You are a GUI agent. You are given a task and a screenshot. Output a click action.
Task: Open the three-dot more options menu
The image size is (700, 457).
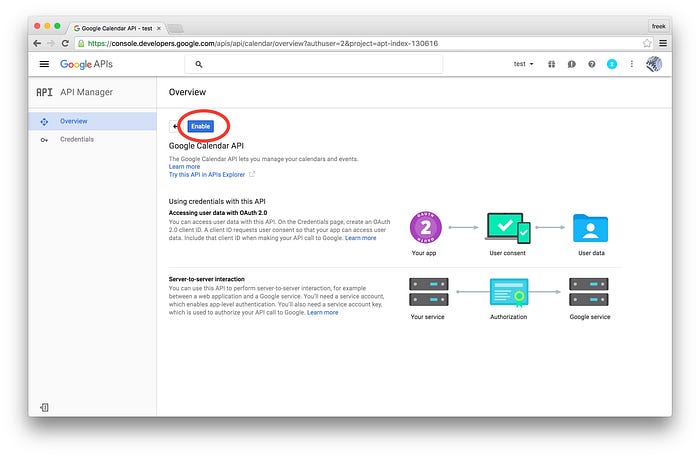(632, 64)
